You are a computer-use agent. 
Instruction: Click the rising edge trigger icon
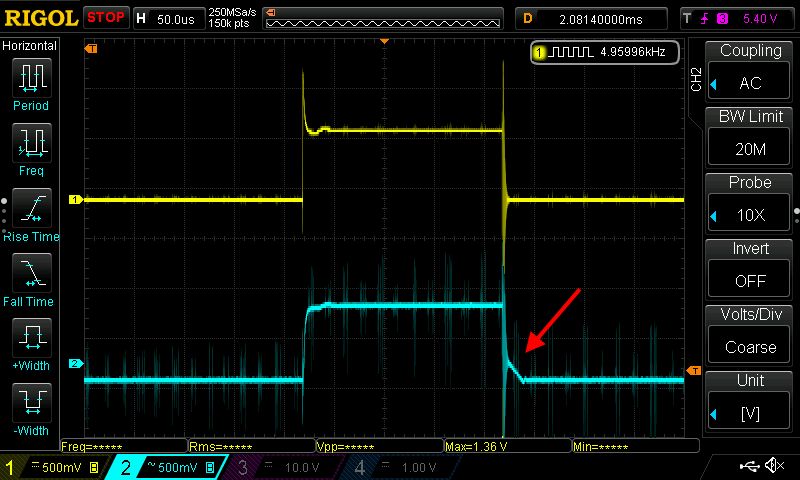click(705, 19)
